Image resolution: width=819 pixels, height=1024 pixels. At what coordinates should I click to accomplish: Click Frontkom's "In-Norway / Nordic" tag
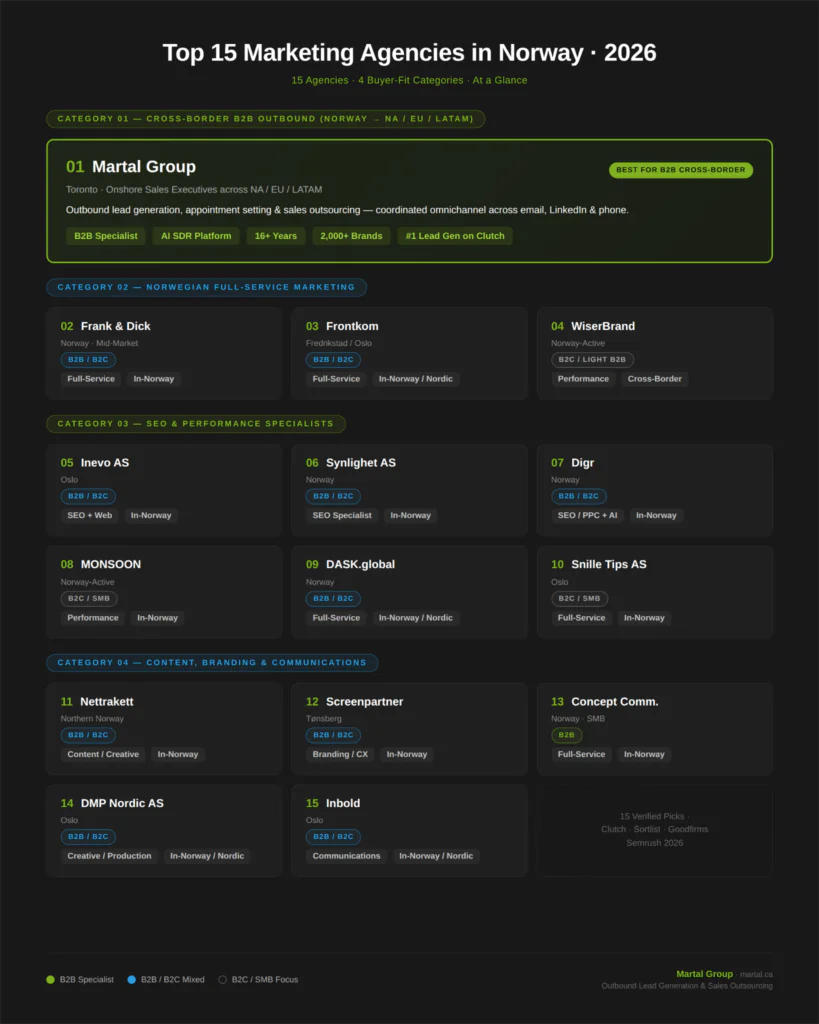[x=415, y=379]
